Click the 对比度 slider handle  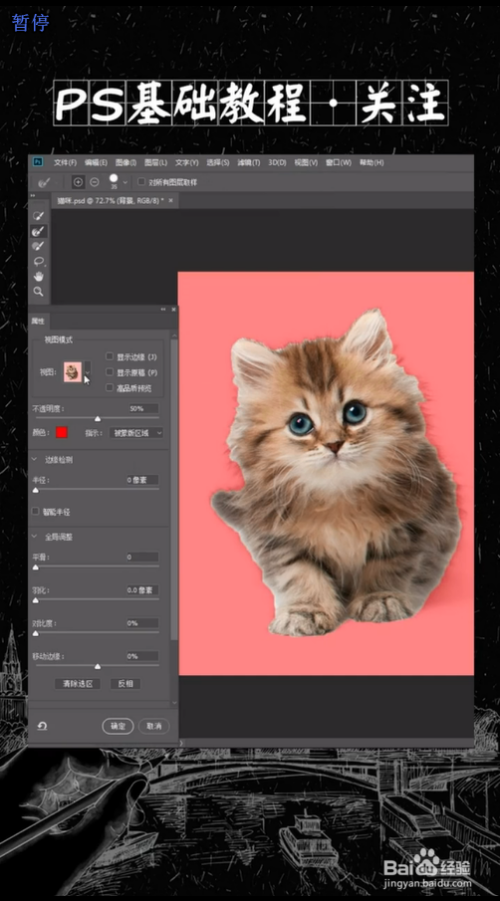coord(36,633)
